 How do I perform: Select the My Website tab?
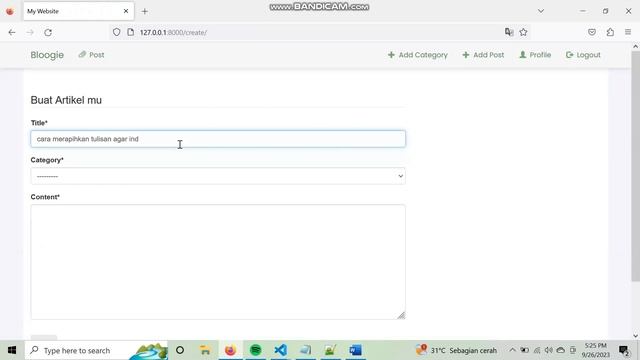tap(79, 11)
